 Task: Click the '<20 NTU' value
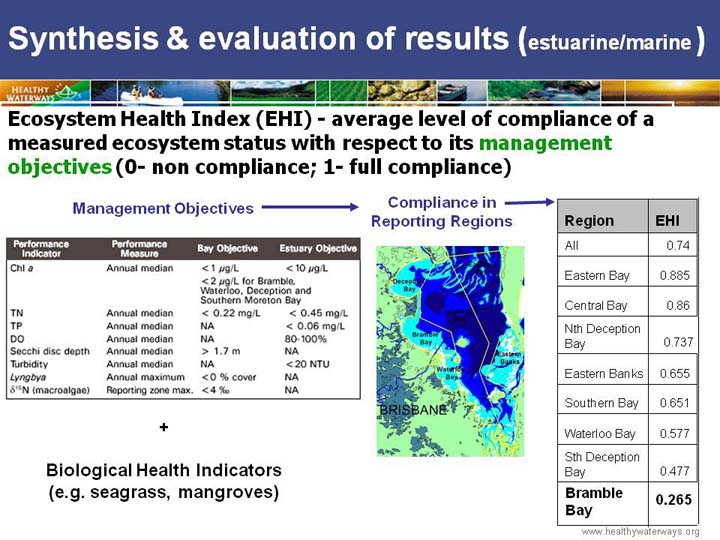point(307,364)
